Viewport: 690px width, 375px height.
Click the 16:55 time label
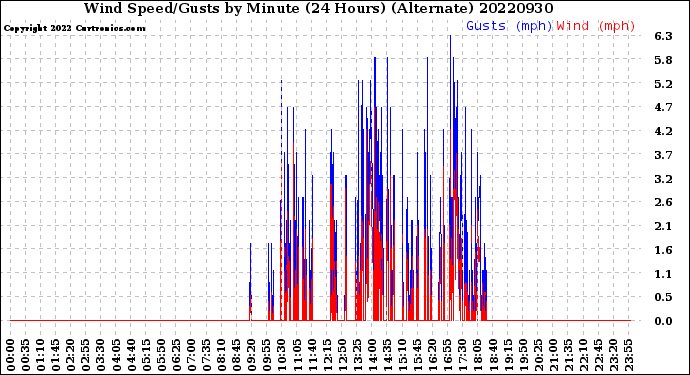447,355
